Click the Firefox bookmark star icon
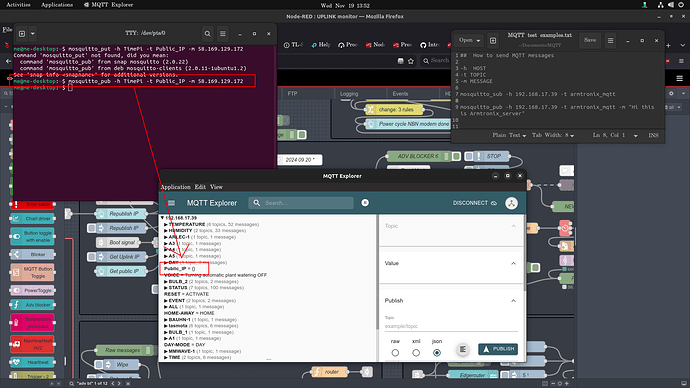690x388 pixels. tap(411, 61)
